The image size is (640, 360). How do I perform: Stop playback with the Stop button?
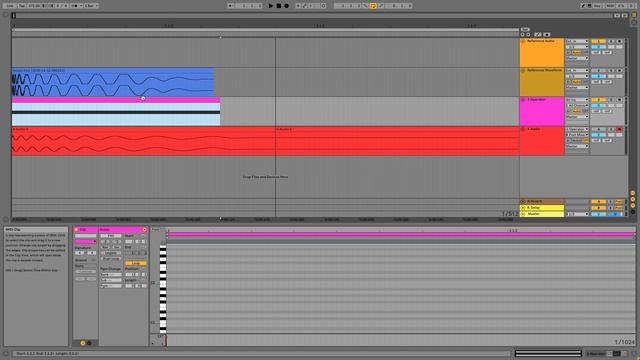click(279, 6)
